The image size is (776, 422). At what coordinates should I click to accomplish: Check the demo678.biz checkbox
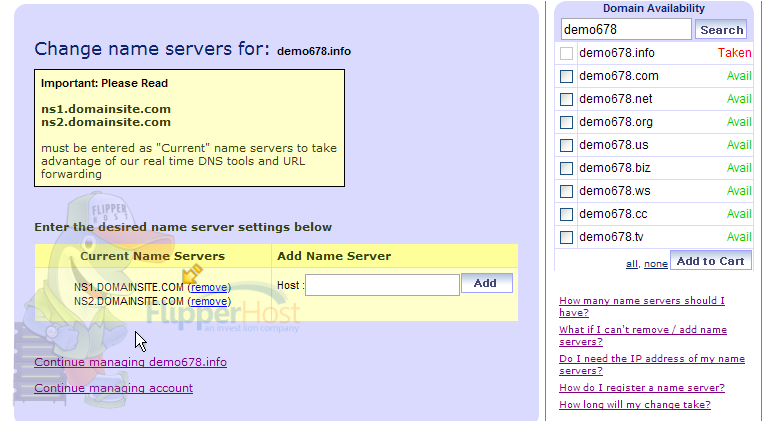(x=566, y=168)
